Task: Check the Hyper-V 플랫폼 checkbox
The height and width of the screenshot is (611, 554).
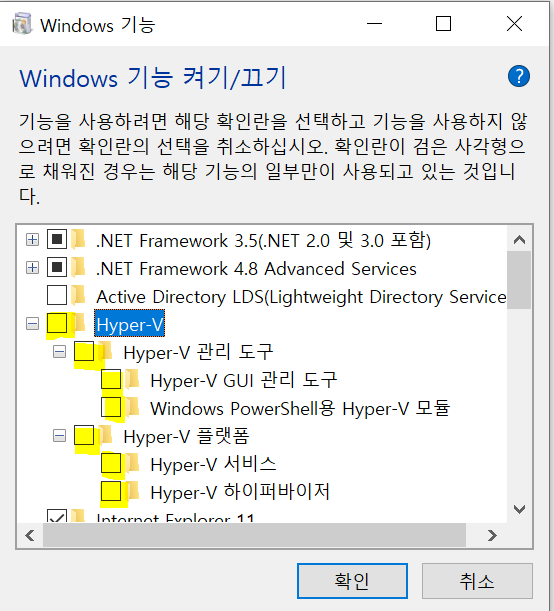Action: pos(84,435)
